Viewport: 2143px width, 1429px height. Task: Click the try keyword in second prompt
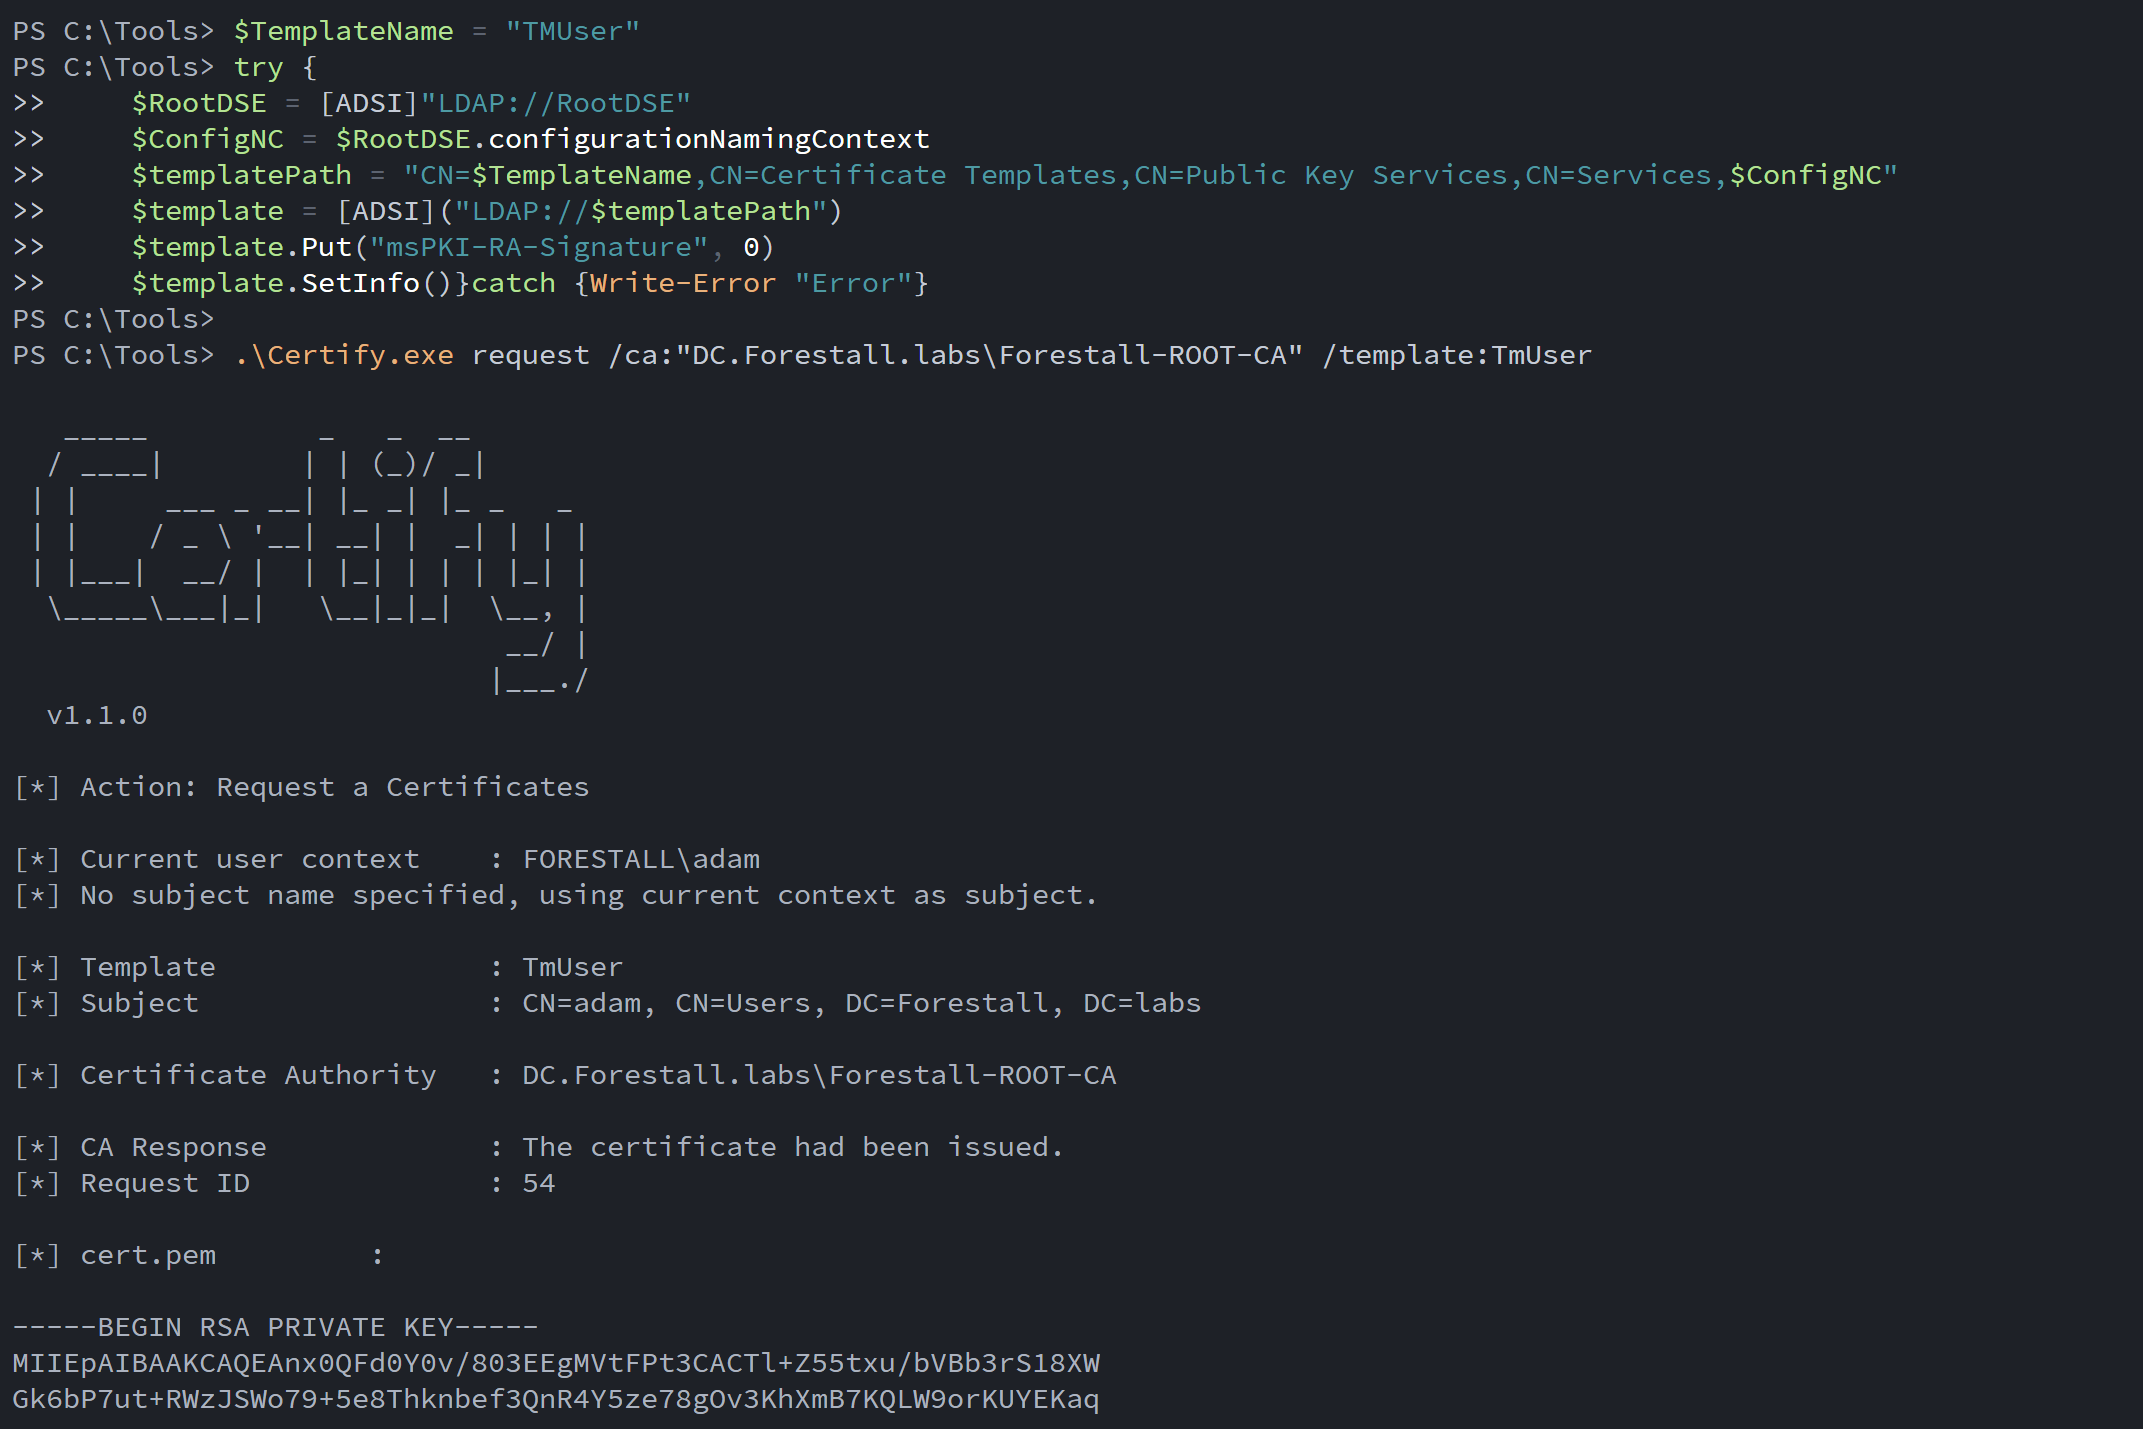(258, 67)
